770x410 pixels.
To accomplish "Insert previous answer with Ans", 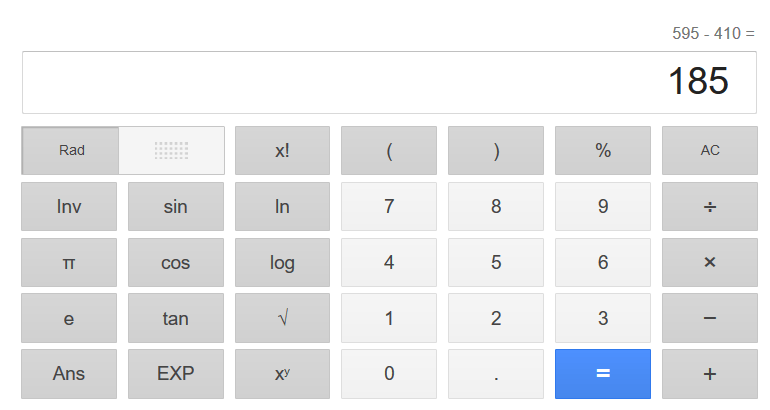I will click(69, 374).
